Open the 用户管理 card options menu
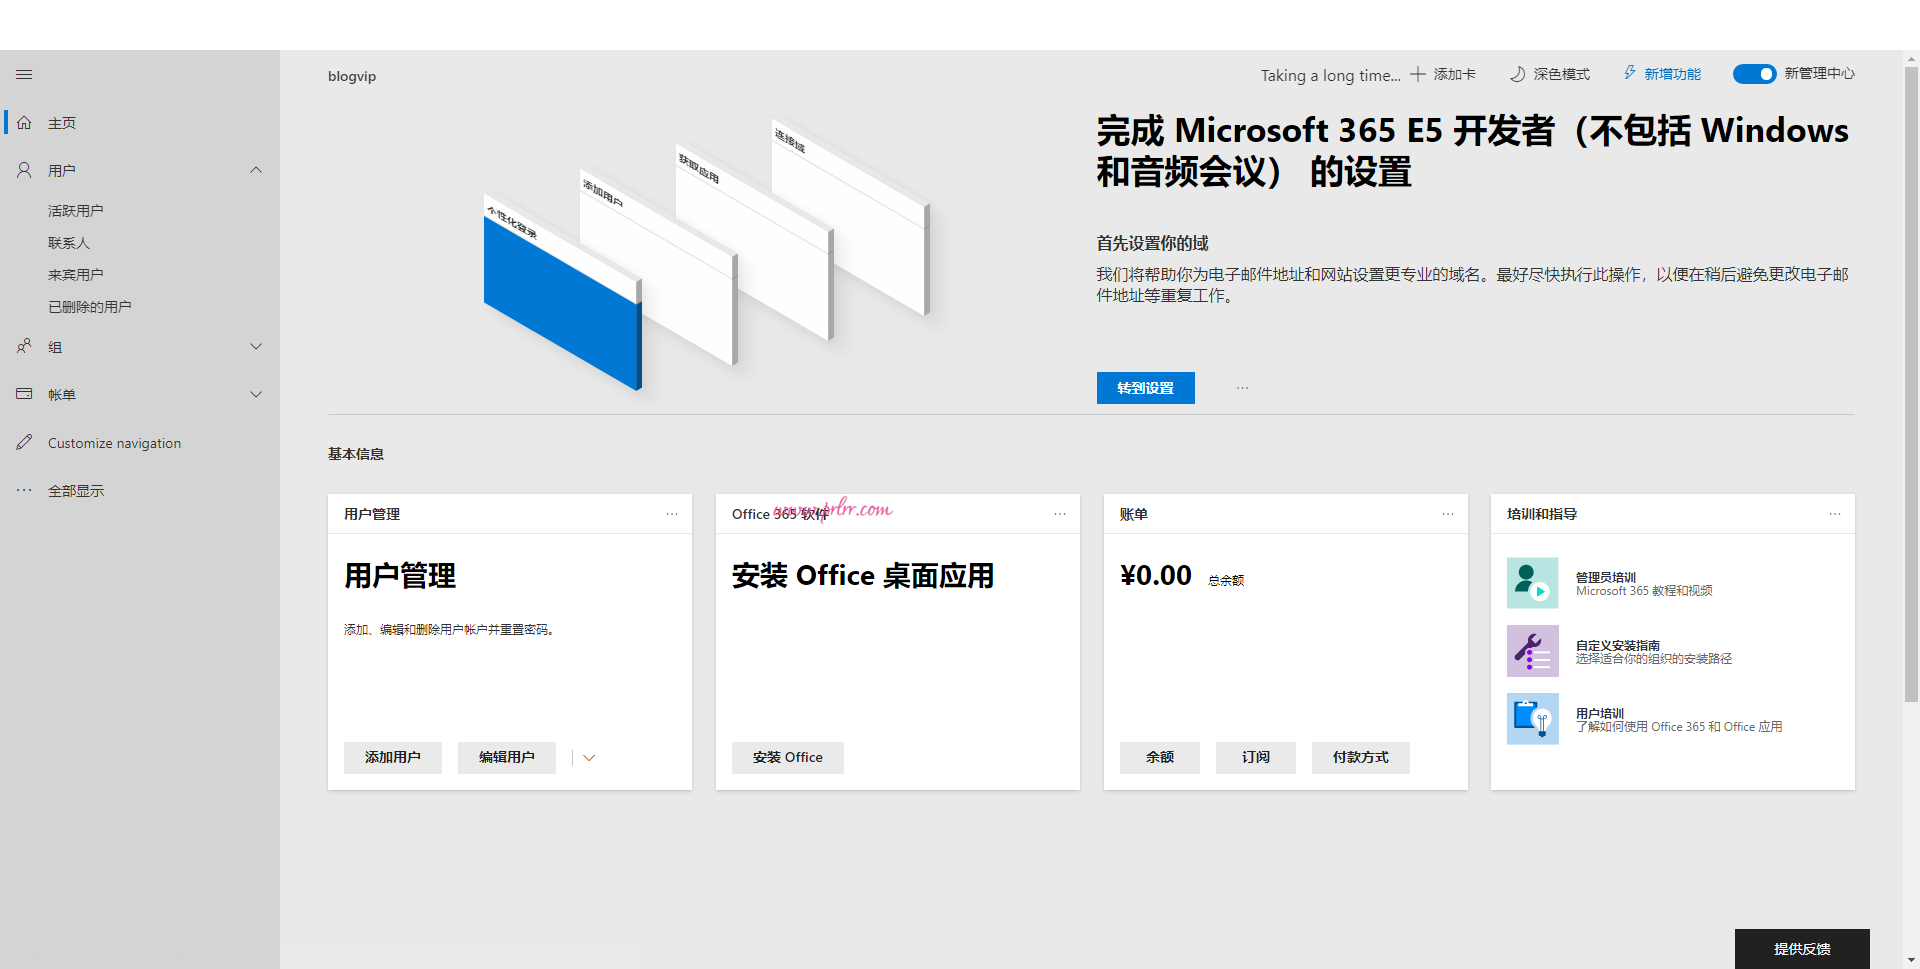The image size is (1920, 969). tap(671, 513)
